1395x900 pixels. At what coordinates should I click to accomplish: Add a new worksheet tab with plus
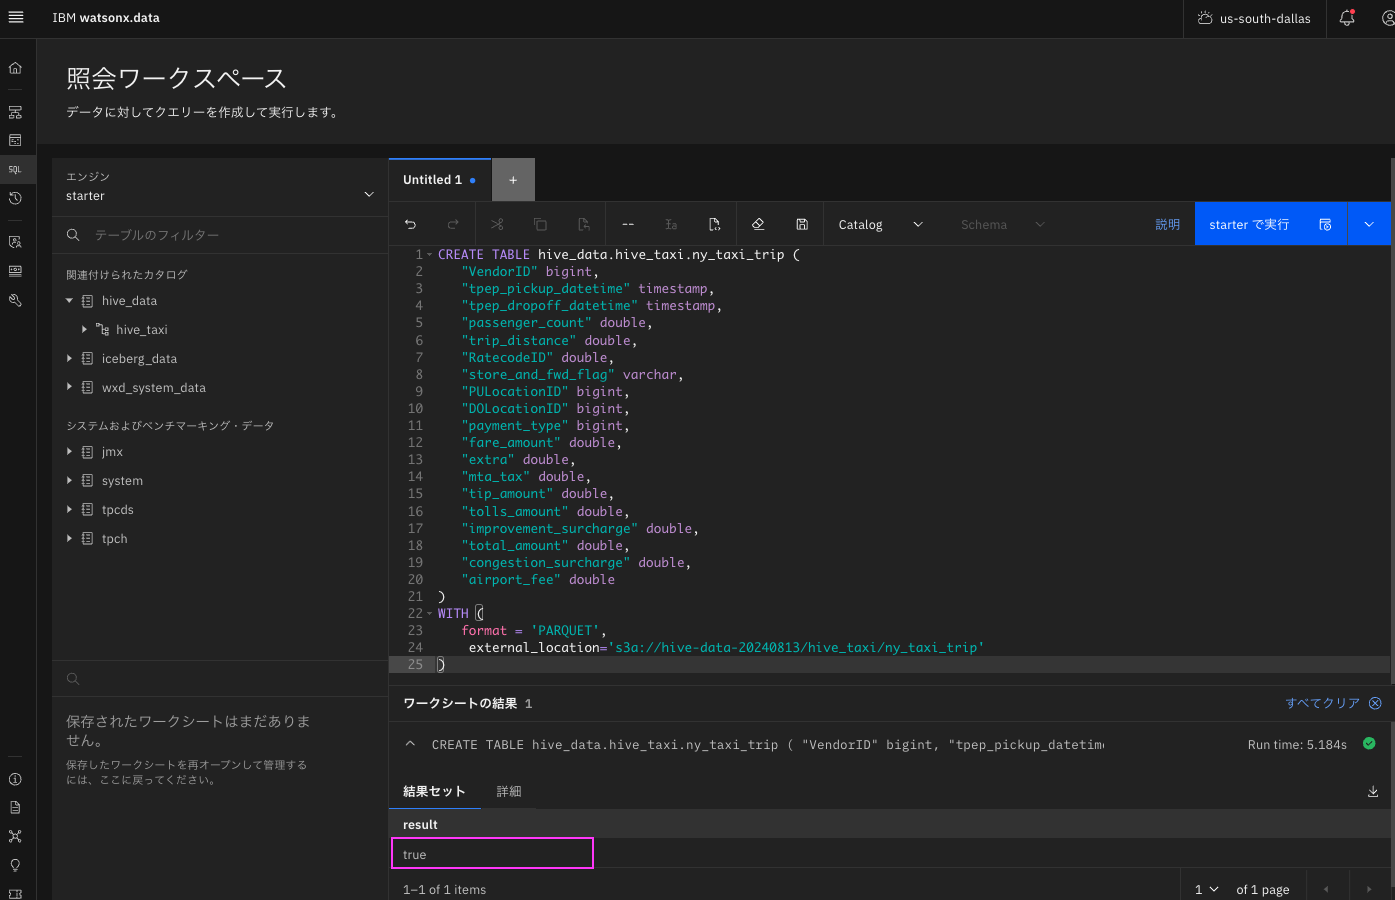[513, 180]
